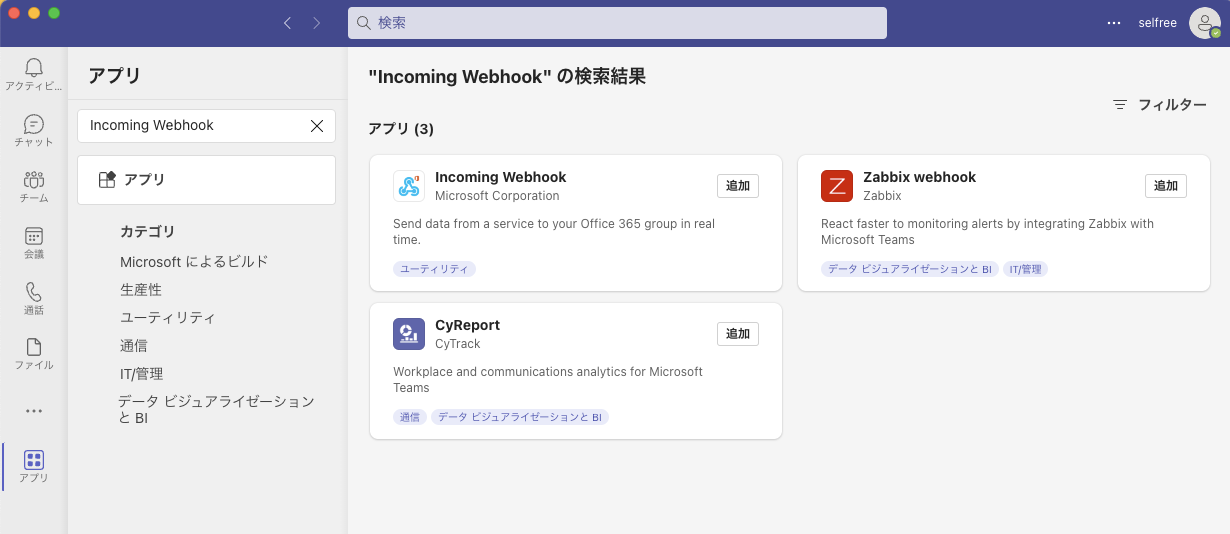Open the profile avatar menu
The image size is (1230, 534).
(x=1205, y=23)
